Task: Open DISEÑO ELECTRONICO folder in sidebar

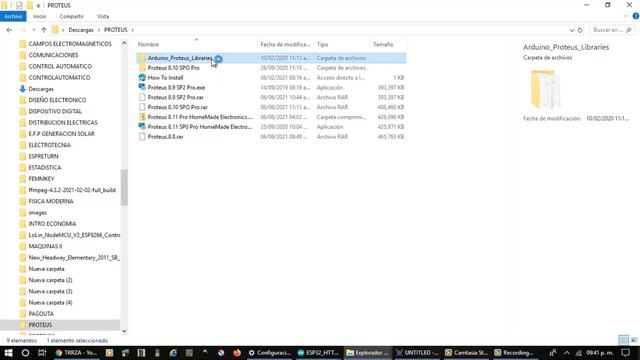Action: pos(57,100)
